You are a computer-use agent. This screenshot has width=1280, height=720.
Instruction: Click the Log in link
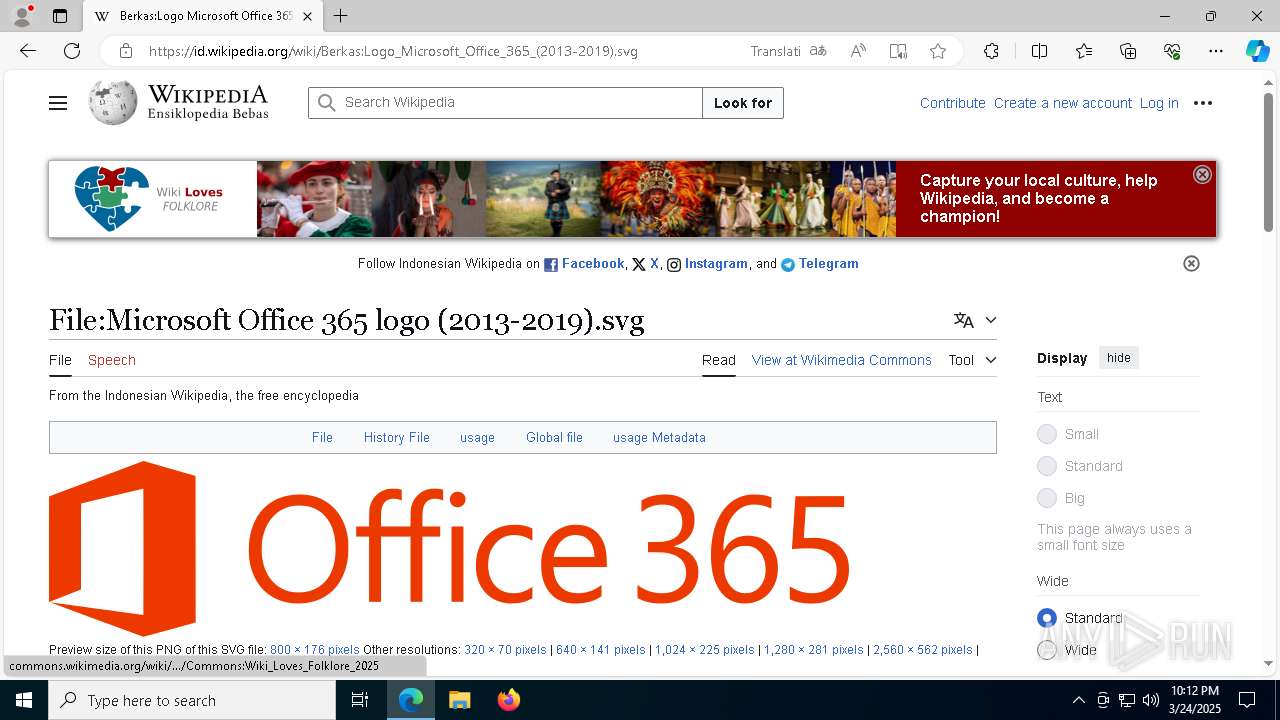[1159, 103]
